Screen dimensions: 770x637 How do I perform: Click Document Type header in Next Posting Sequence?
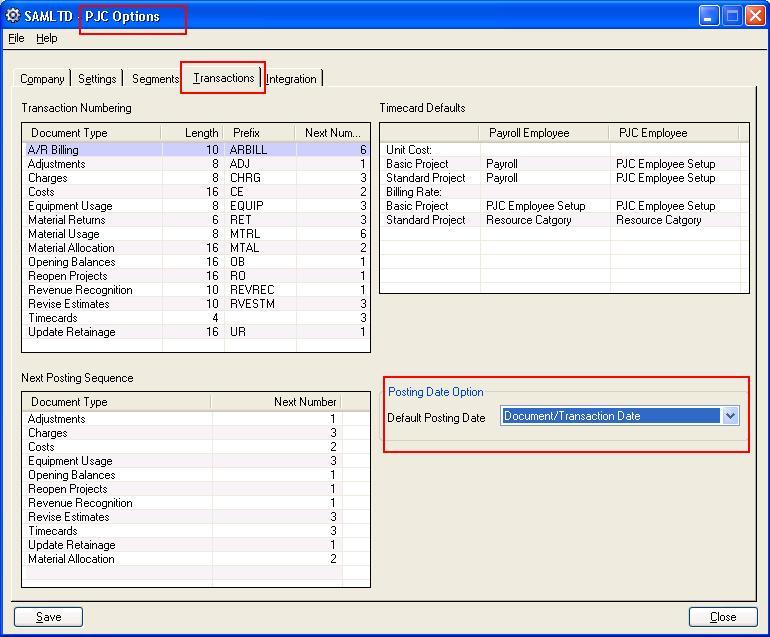[x=117, y=402]
